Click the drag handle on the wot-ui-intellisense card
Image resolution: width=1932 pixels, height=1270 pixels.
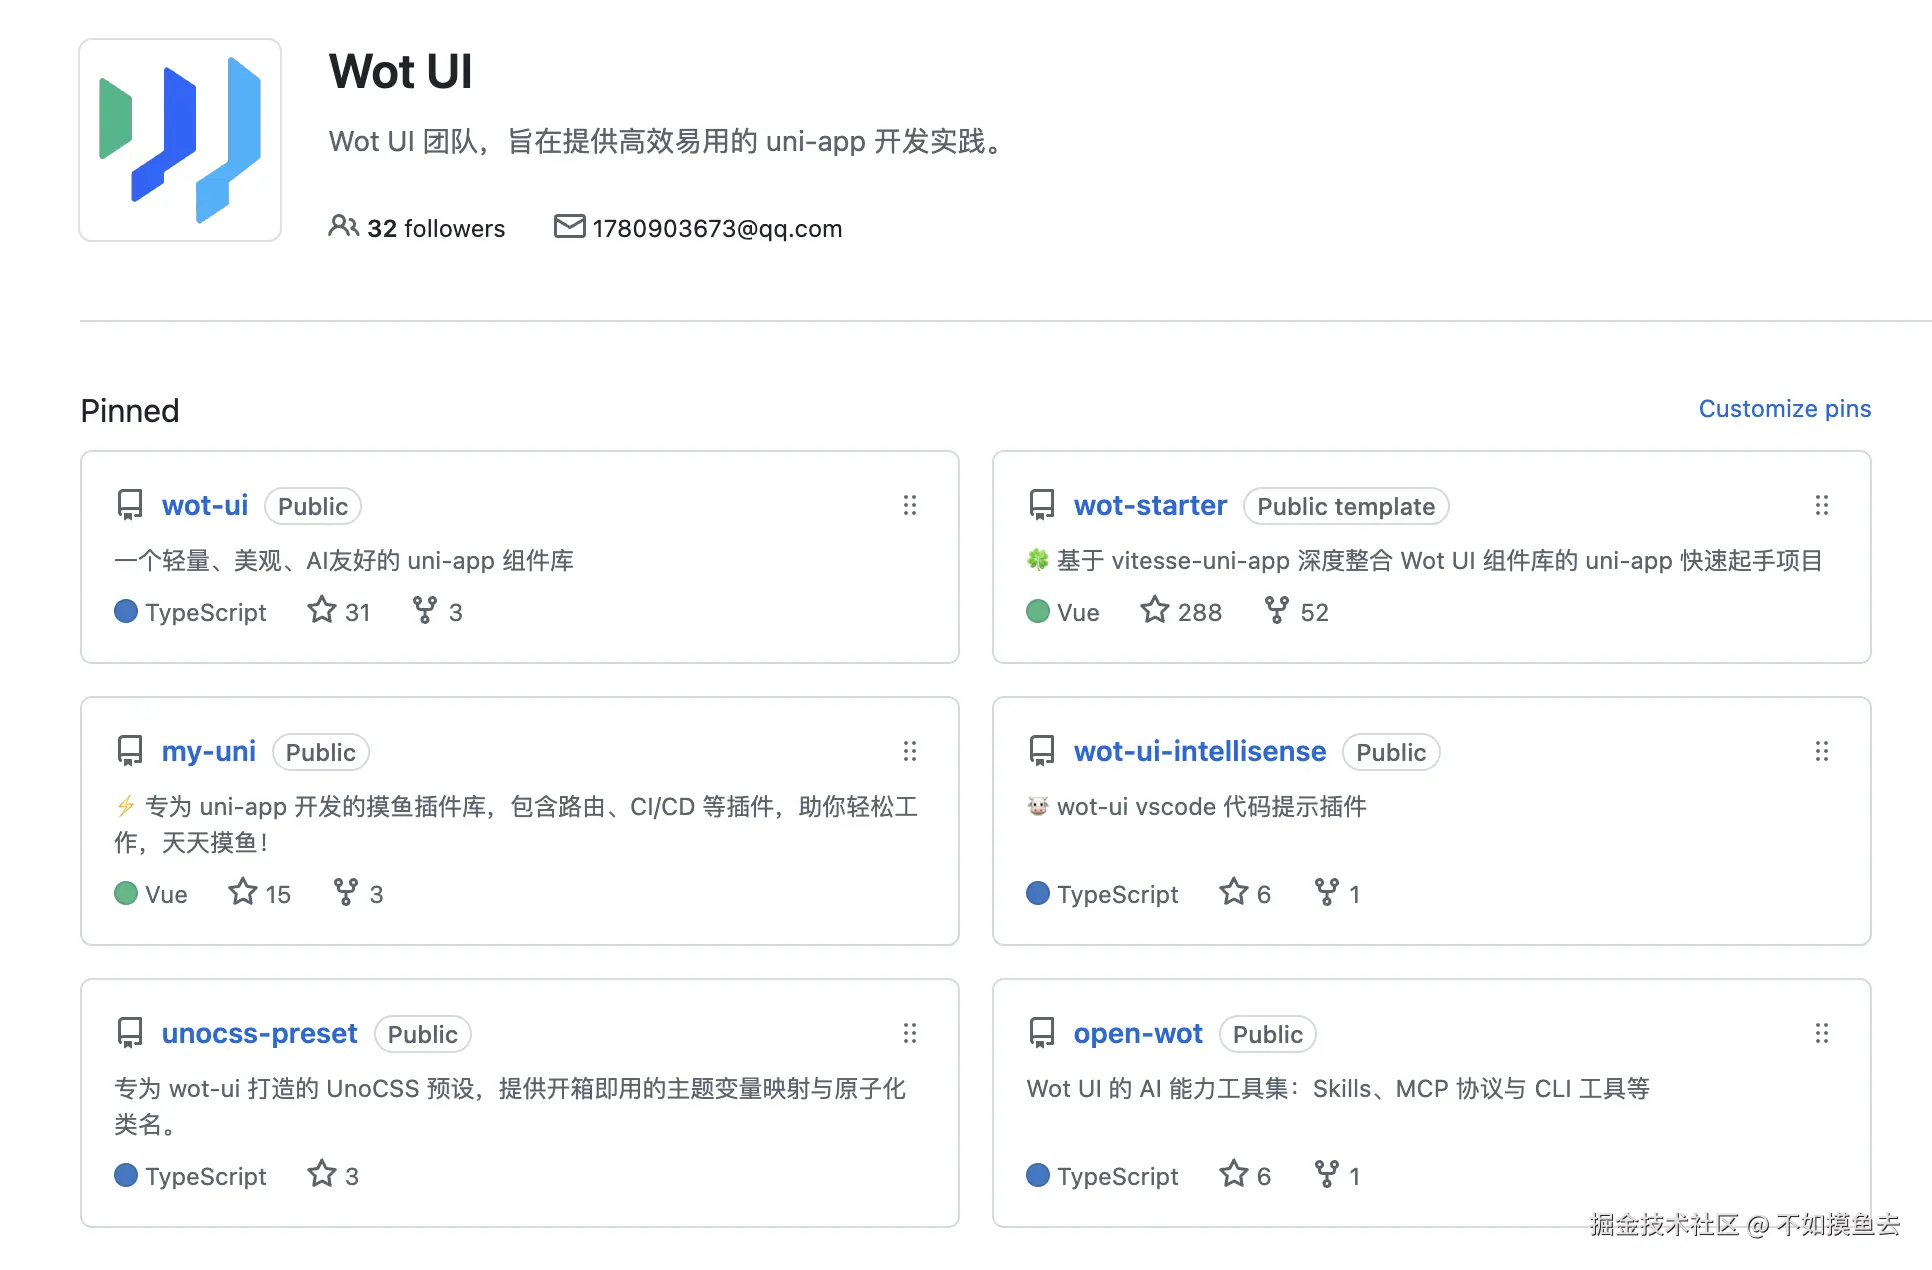pyautogui.click(x=1821, y=751)
